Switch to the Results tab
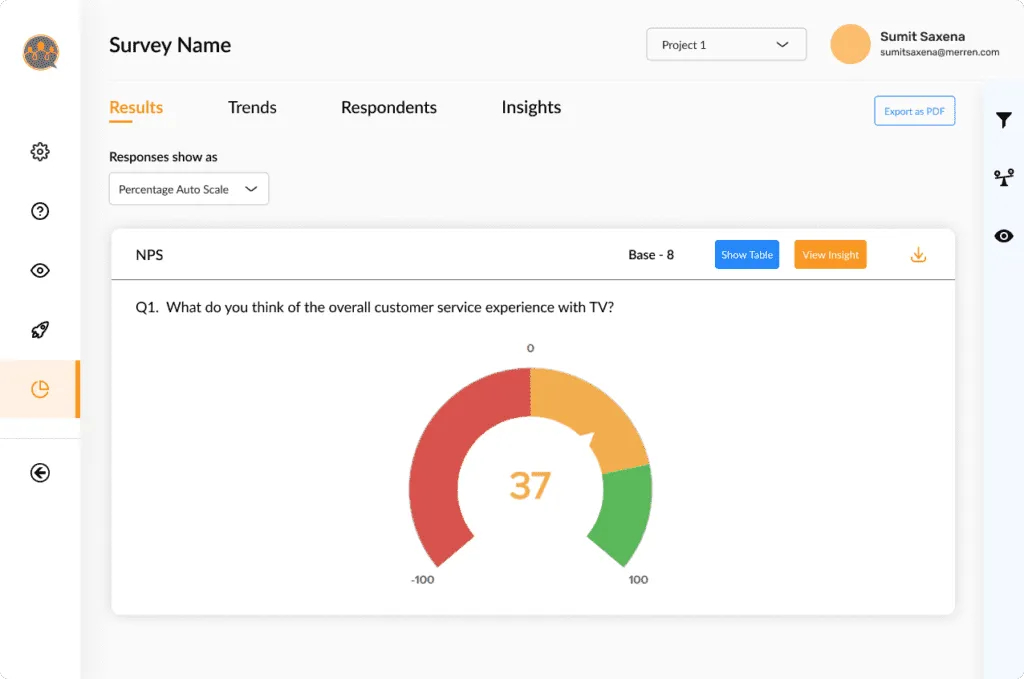 136,108
